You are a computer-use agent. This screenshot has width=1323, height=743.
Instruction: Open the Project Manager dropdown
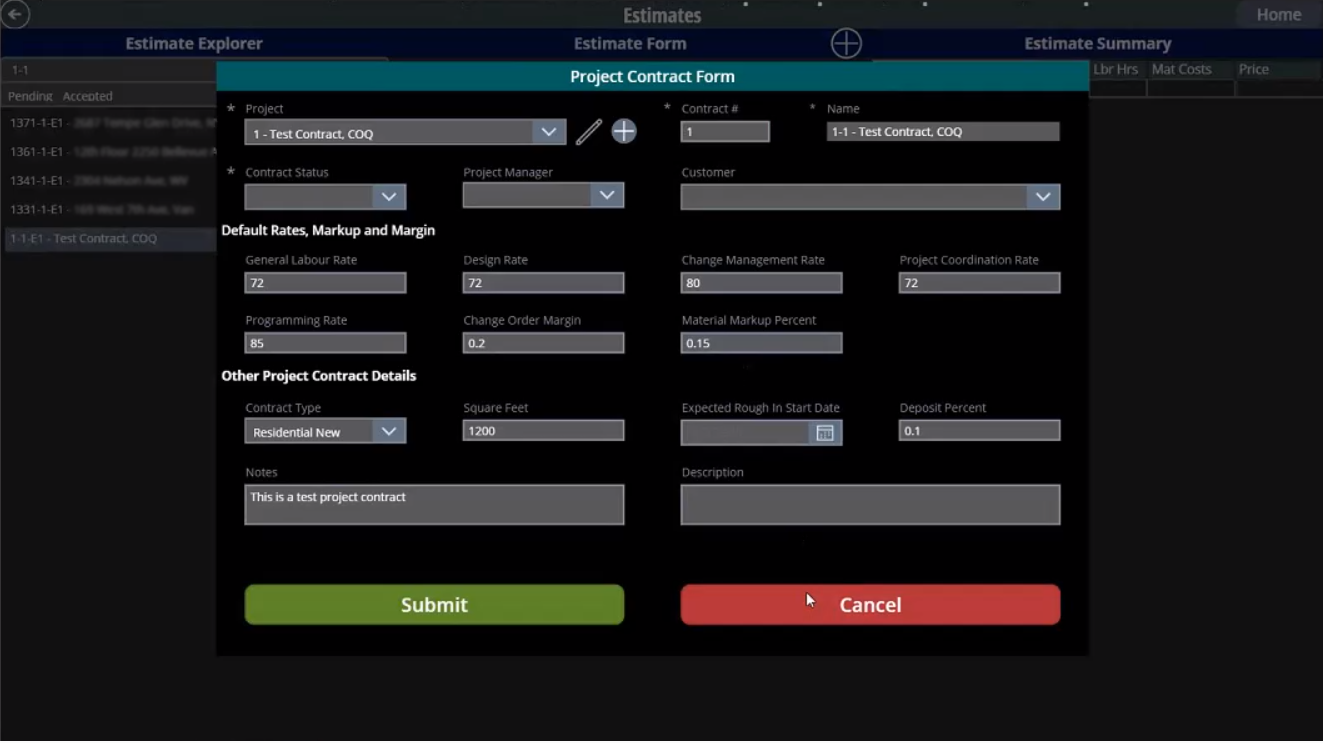pyautogui.click(x=607, y=195)
